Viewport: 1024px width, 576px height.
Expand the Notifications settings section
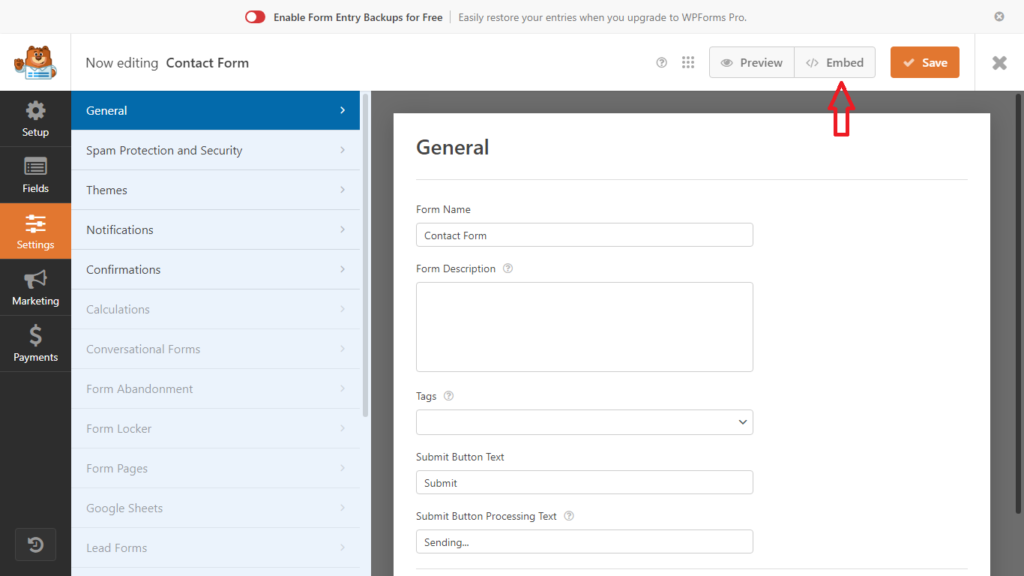[215, 230]
